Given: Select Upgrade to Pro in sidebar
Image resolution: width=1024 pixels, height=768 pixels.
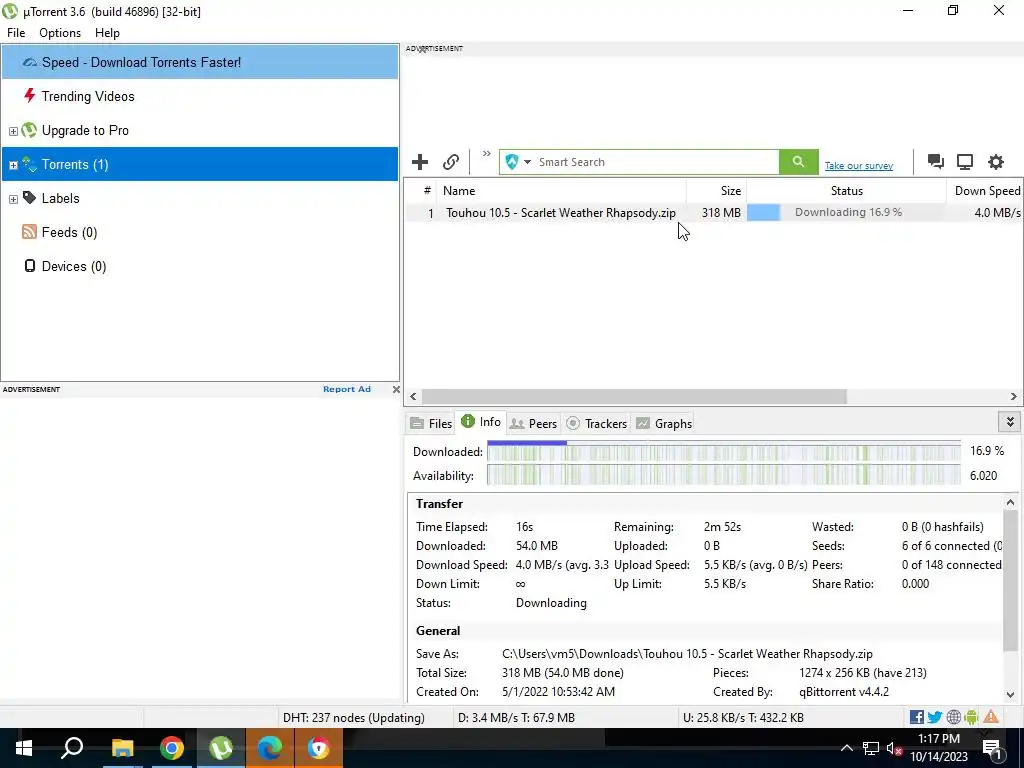Looking at the screenshot, I should pyautogui.click(x=200, y=130).
